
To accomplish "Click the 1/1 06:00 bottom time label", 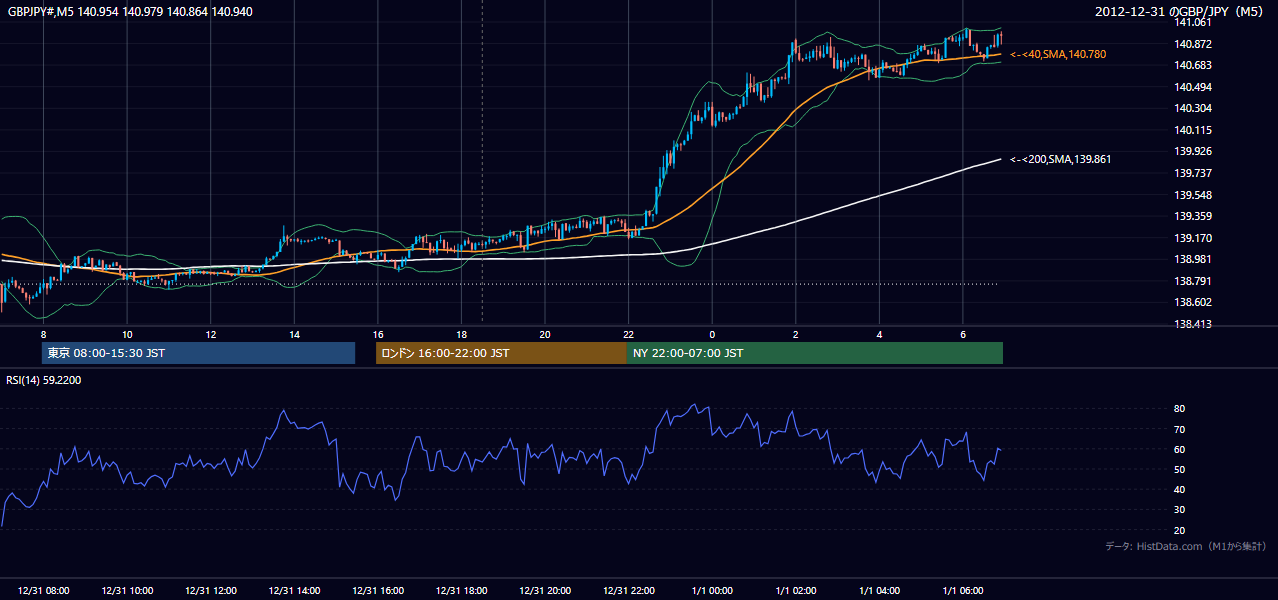I will pos(962,591).
